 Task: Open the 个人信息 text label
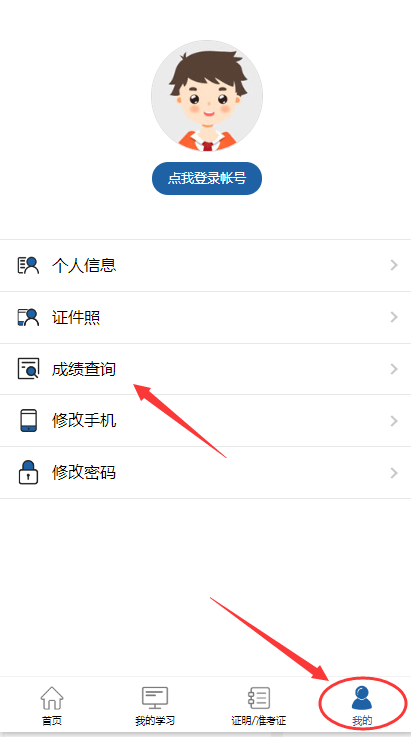[84, 266]
